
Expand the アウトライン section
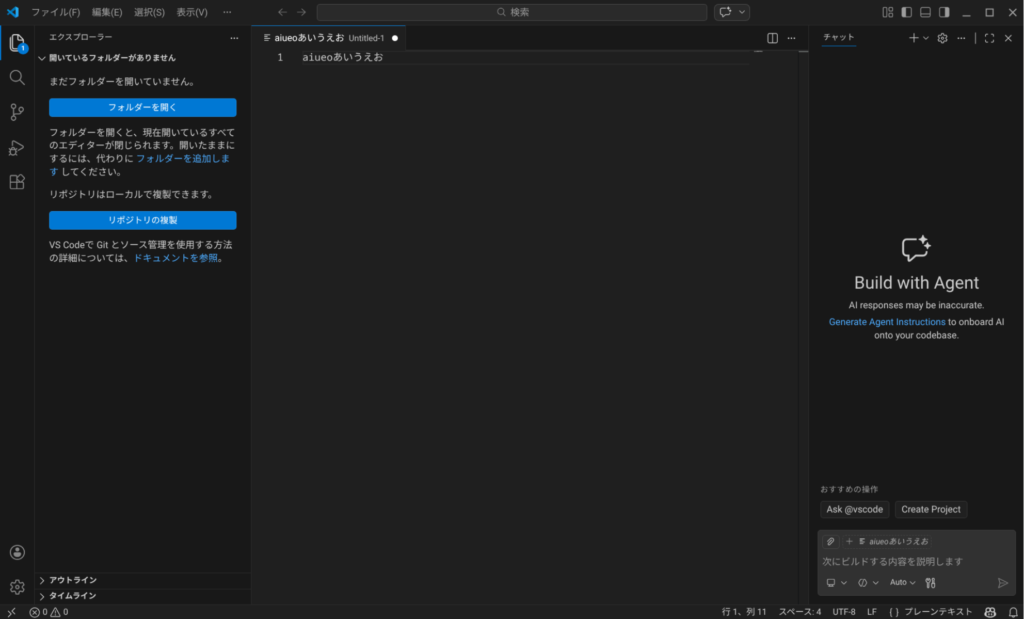73,580
